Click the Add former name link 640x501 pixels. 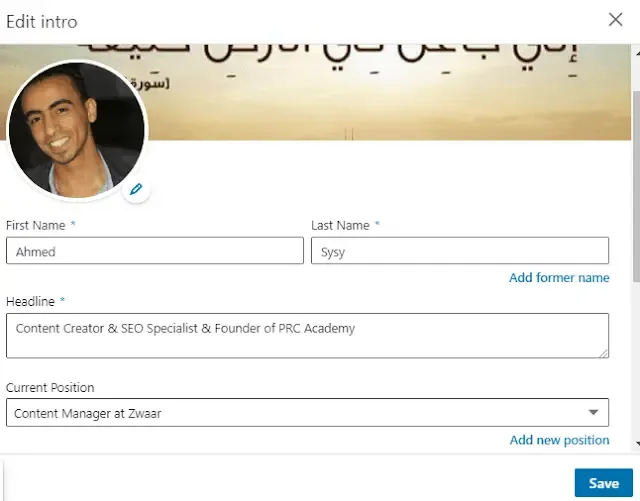(x=559, y=278)
